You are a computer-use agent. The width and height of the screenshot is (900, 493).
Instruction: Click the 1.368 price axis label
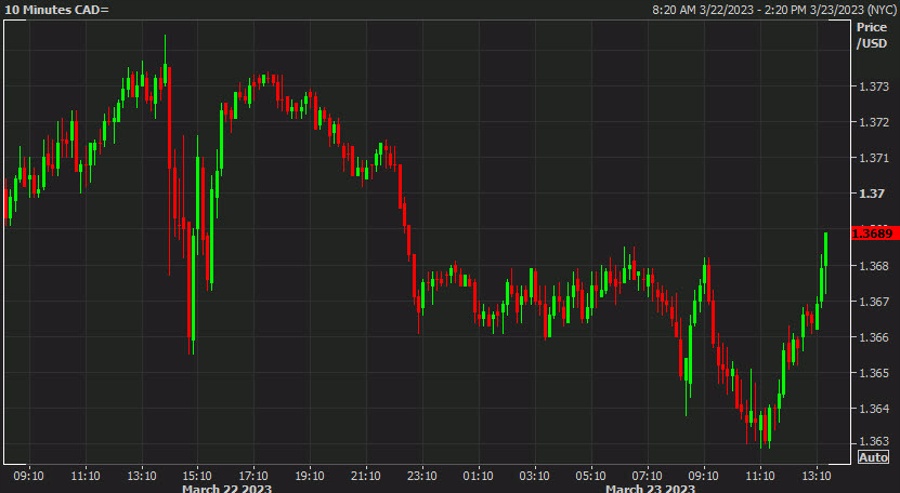874,266
